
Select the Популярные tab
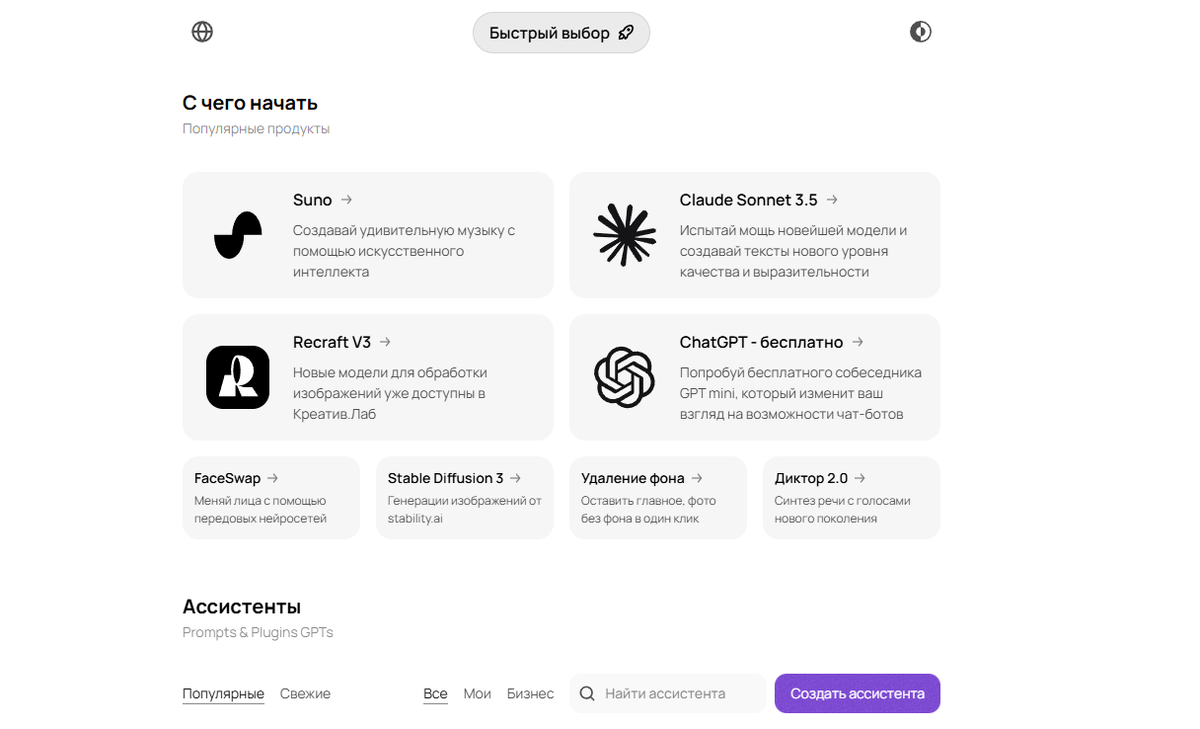[223, 693]
